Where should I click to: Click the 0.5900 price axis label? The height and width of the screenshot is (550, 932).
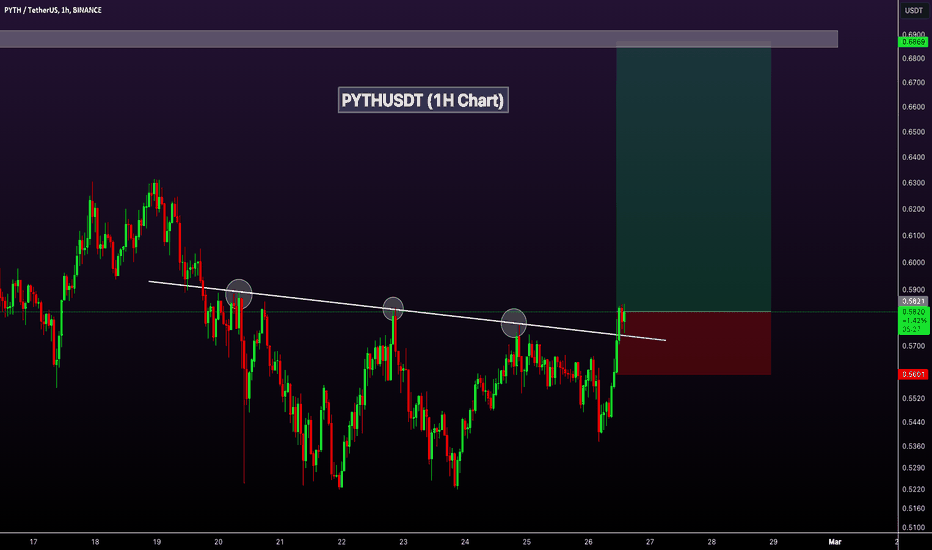(914, 290)
